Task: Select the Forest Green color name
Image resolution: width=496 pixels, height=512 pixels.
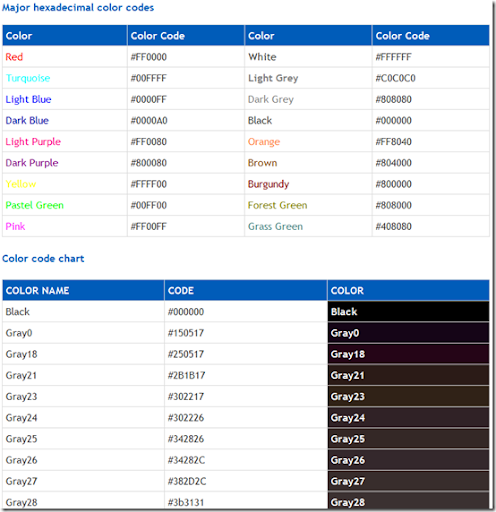Action: (278, 205)
